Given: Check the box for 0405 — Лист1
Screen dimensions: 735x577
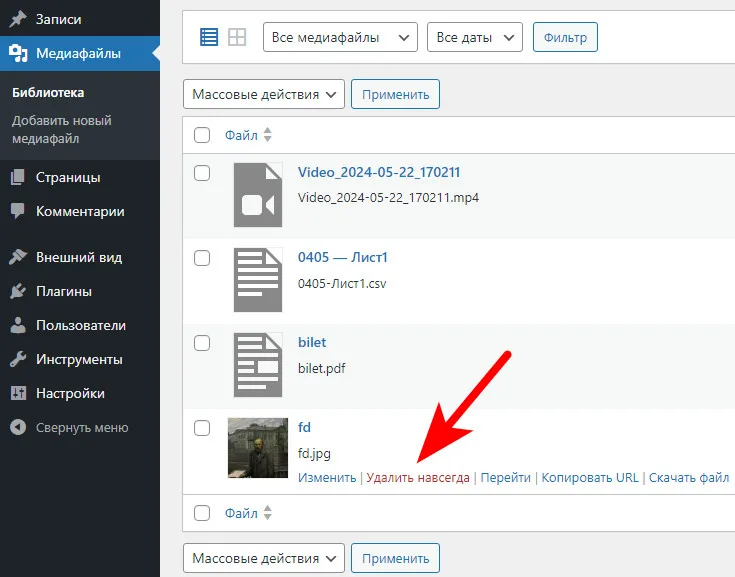Looking at the screenshot, I should click(x=202, y=258).
